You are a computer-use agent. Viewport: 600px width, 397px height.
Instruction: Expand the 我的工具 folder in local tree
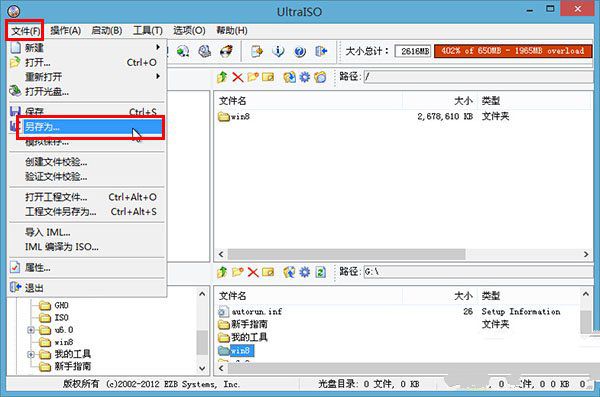pyautogui.click(x=31, y=354)
